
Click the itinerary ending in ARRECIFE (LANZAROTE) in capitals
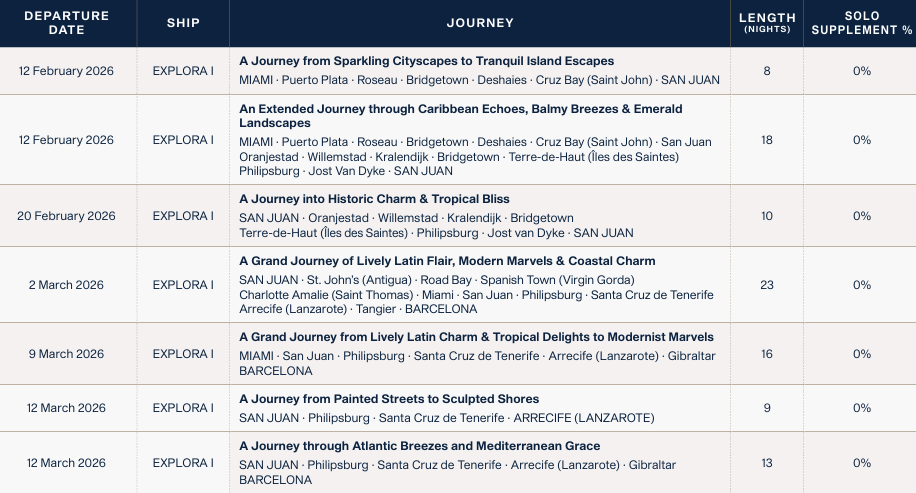coord(446,418)
